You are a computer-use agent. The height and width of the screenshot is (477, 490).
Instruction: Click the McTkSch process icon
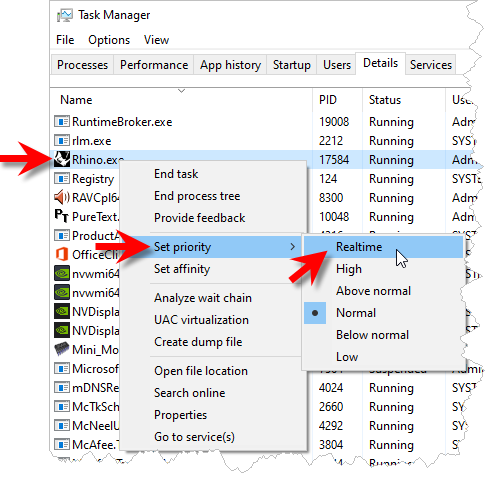(x=62, y=406)
